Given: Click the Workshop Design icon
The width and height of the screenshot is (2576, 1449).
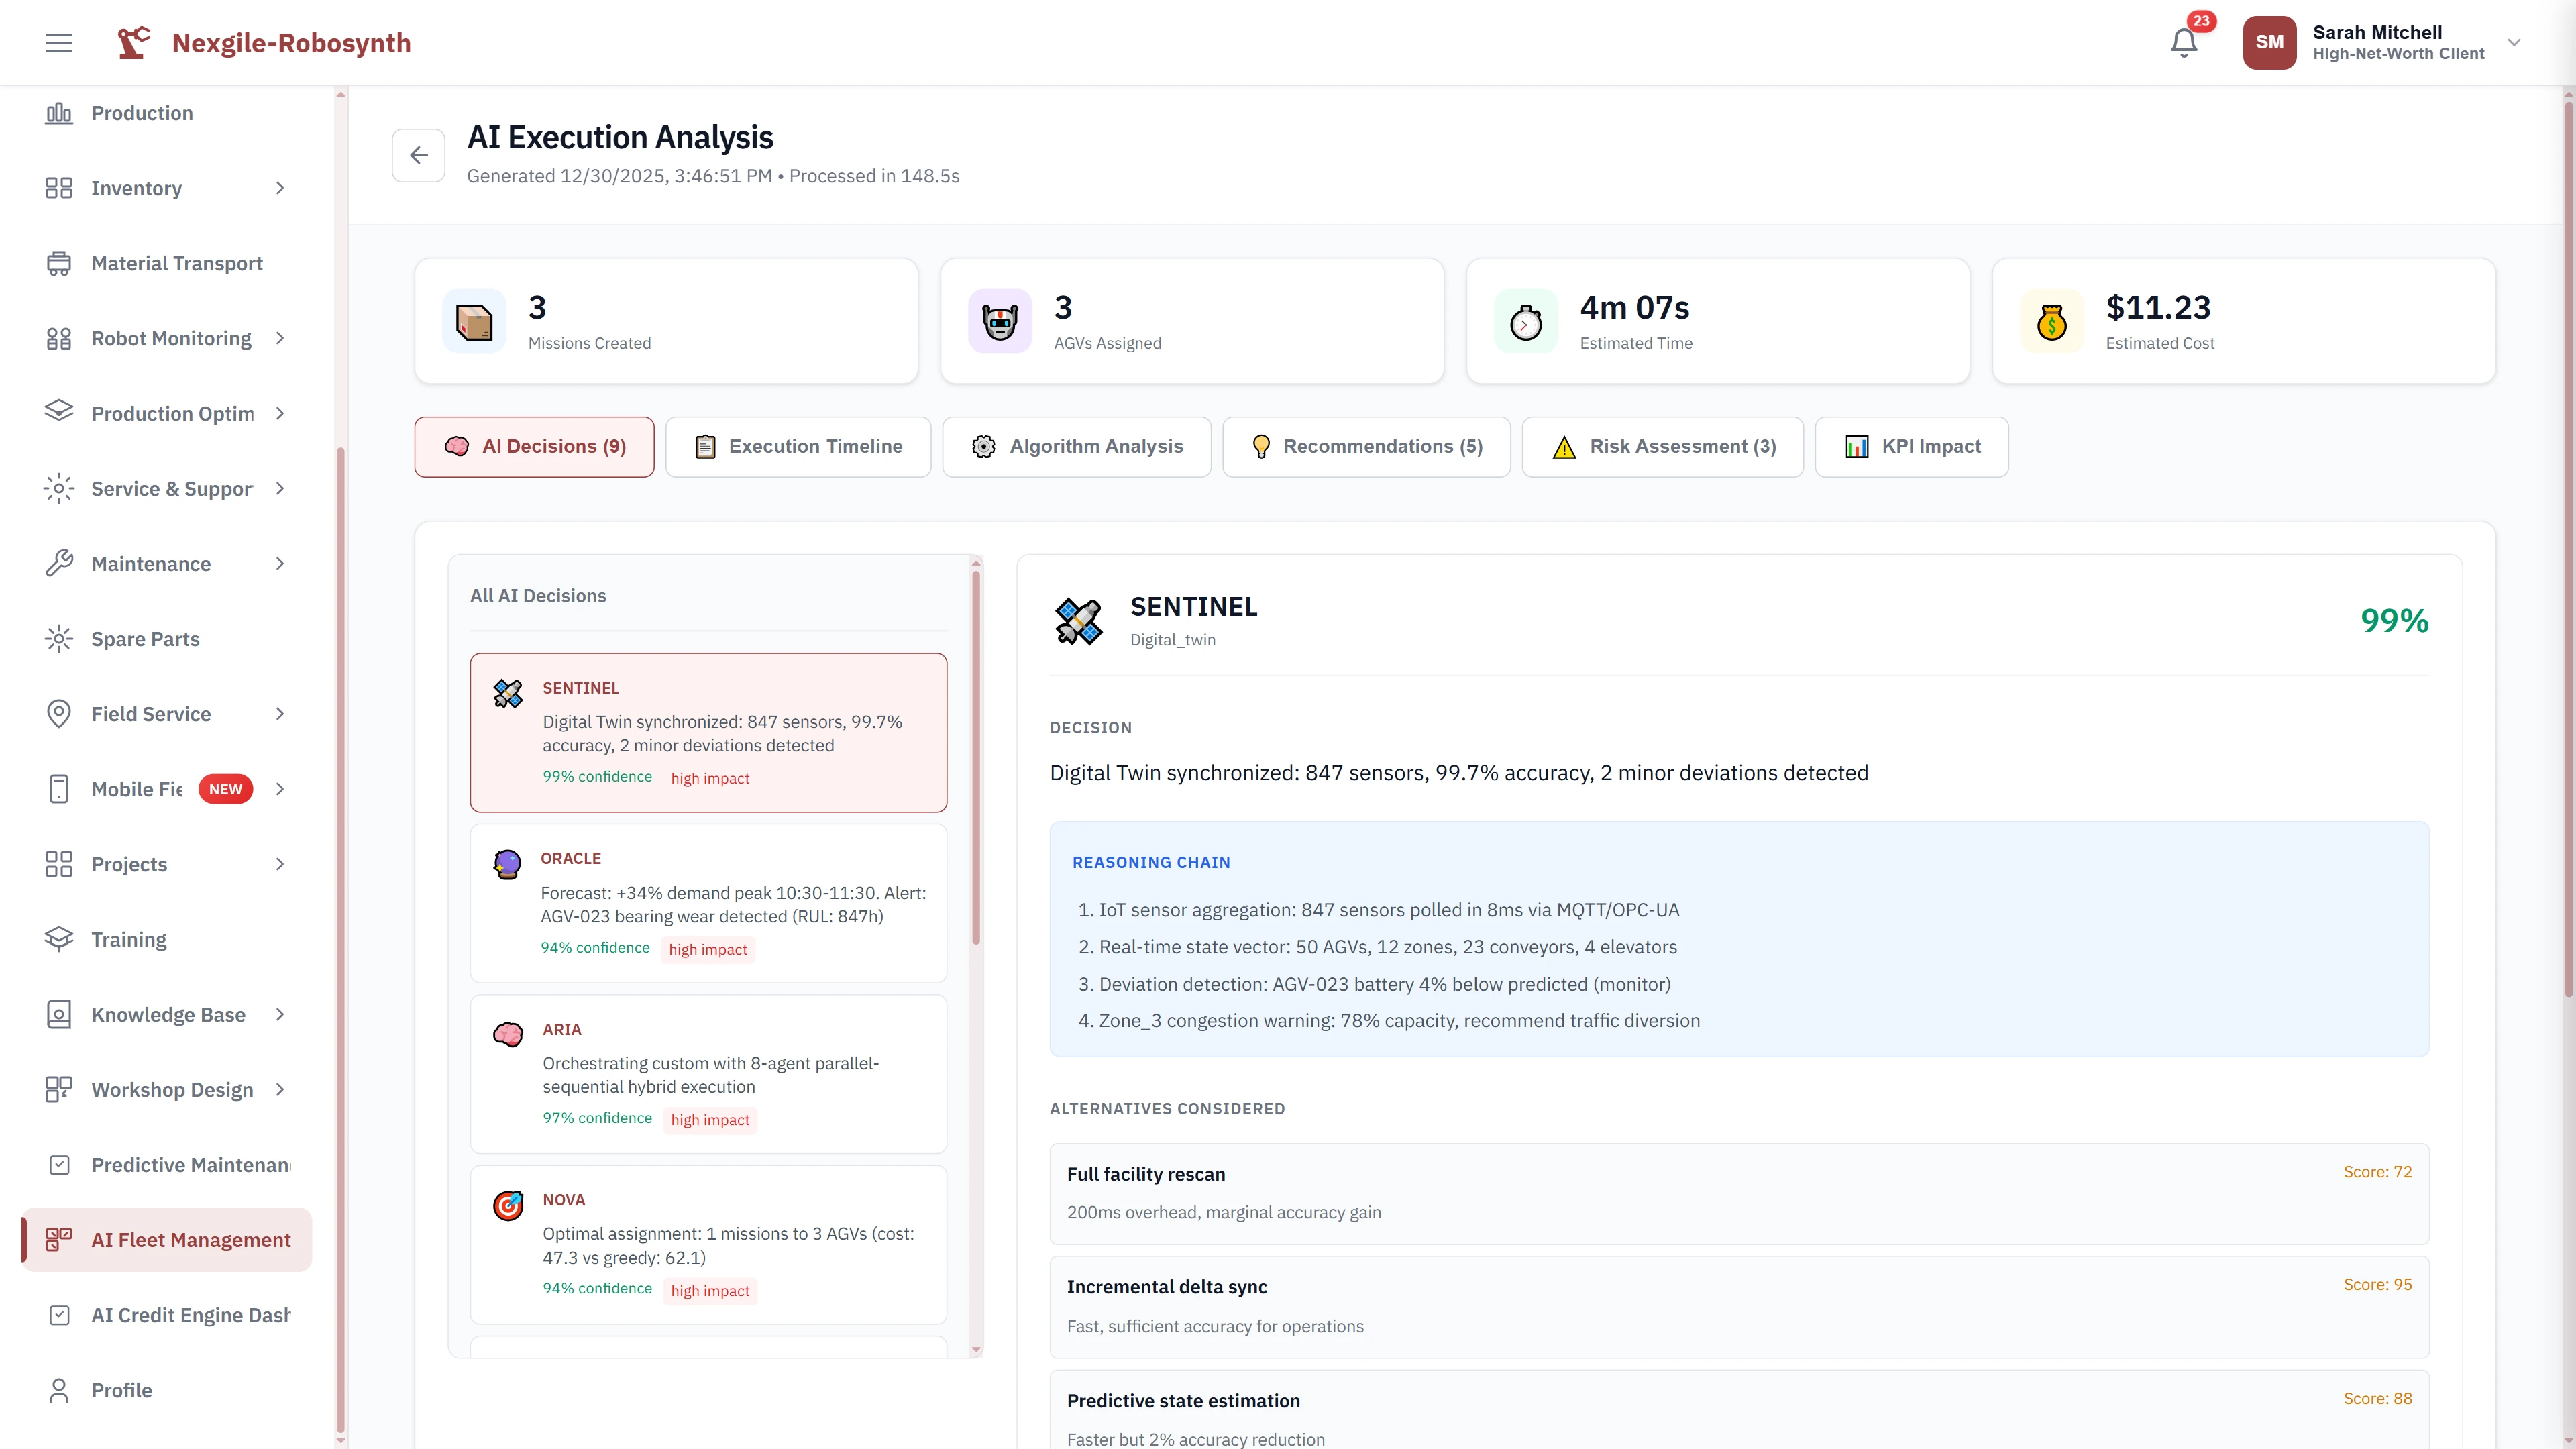Looking at the screenshot, I should [58, 1089].
